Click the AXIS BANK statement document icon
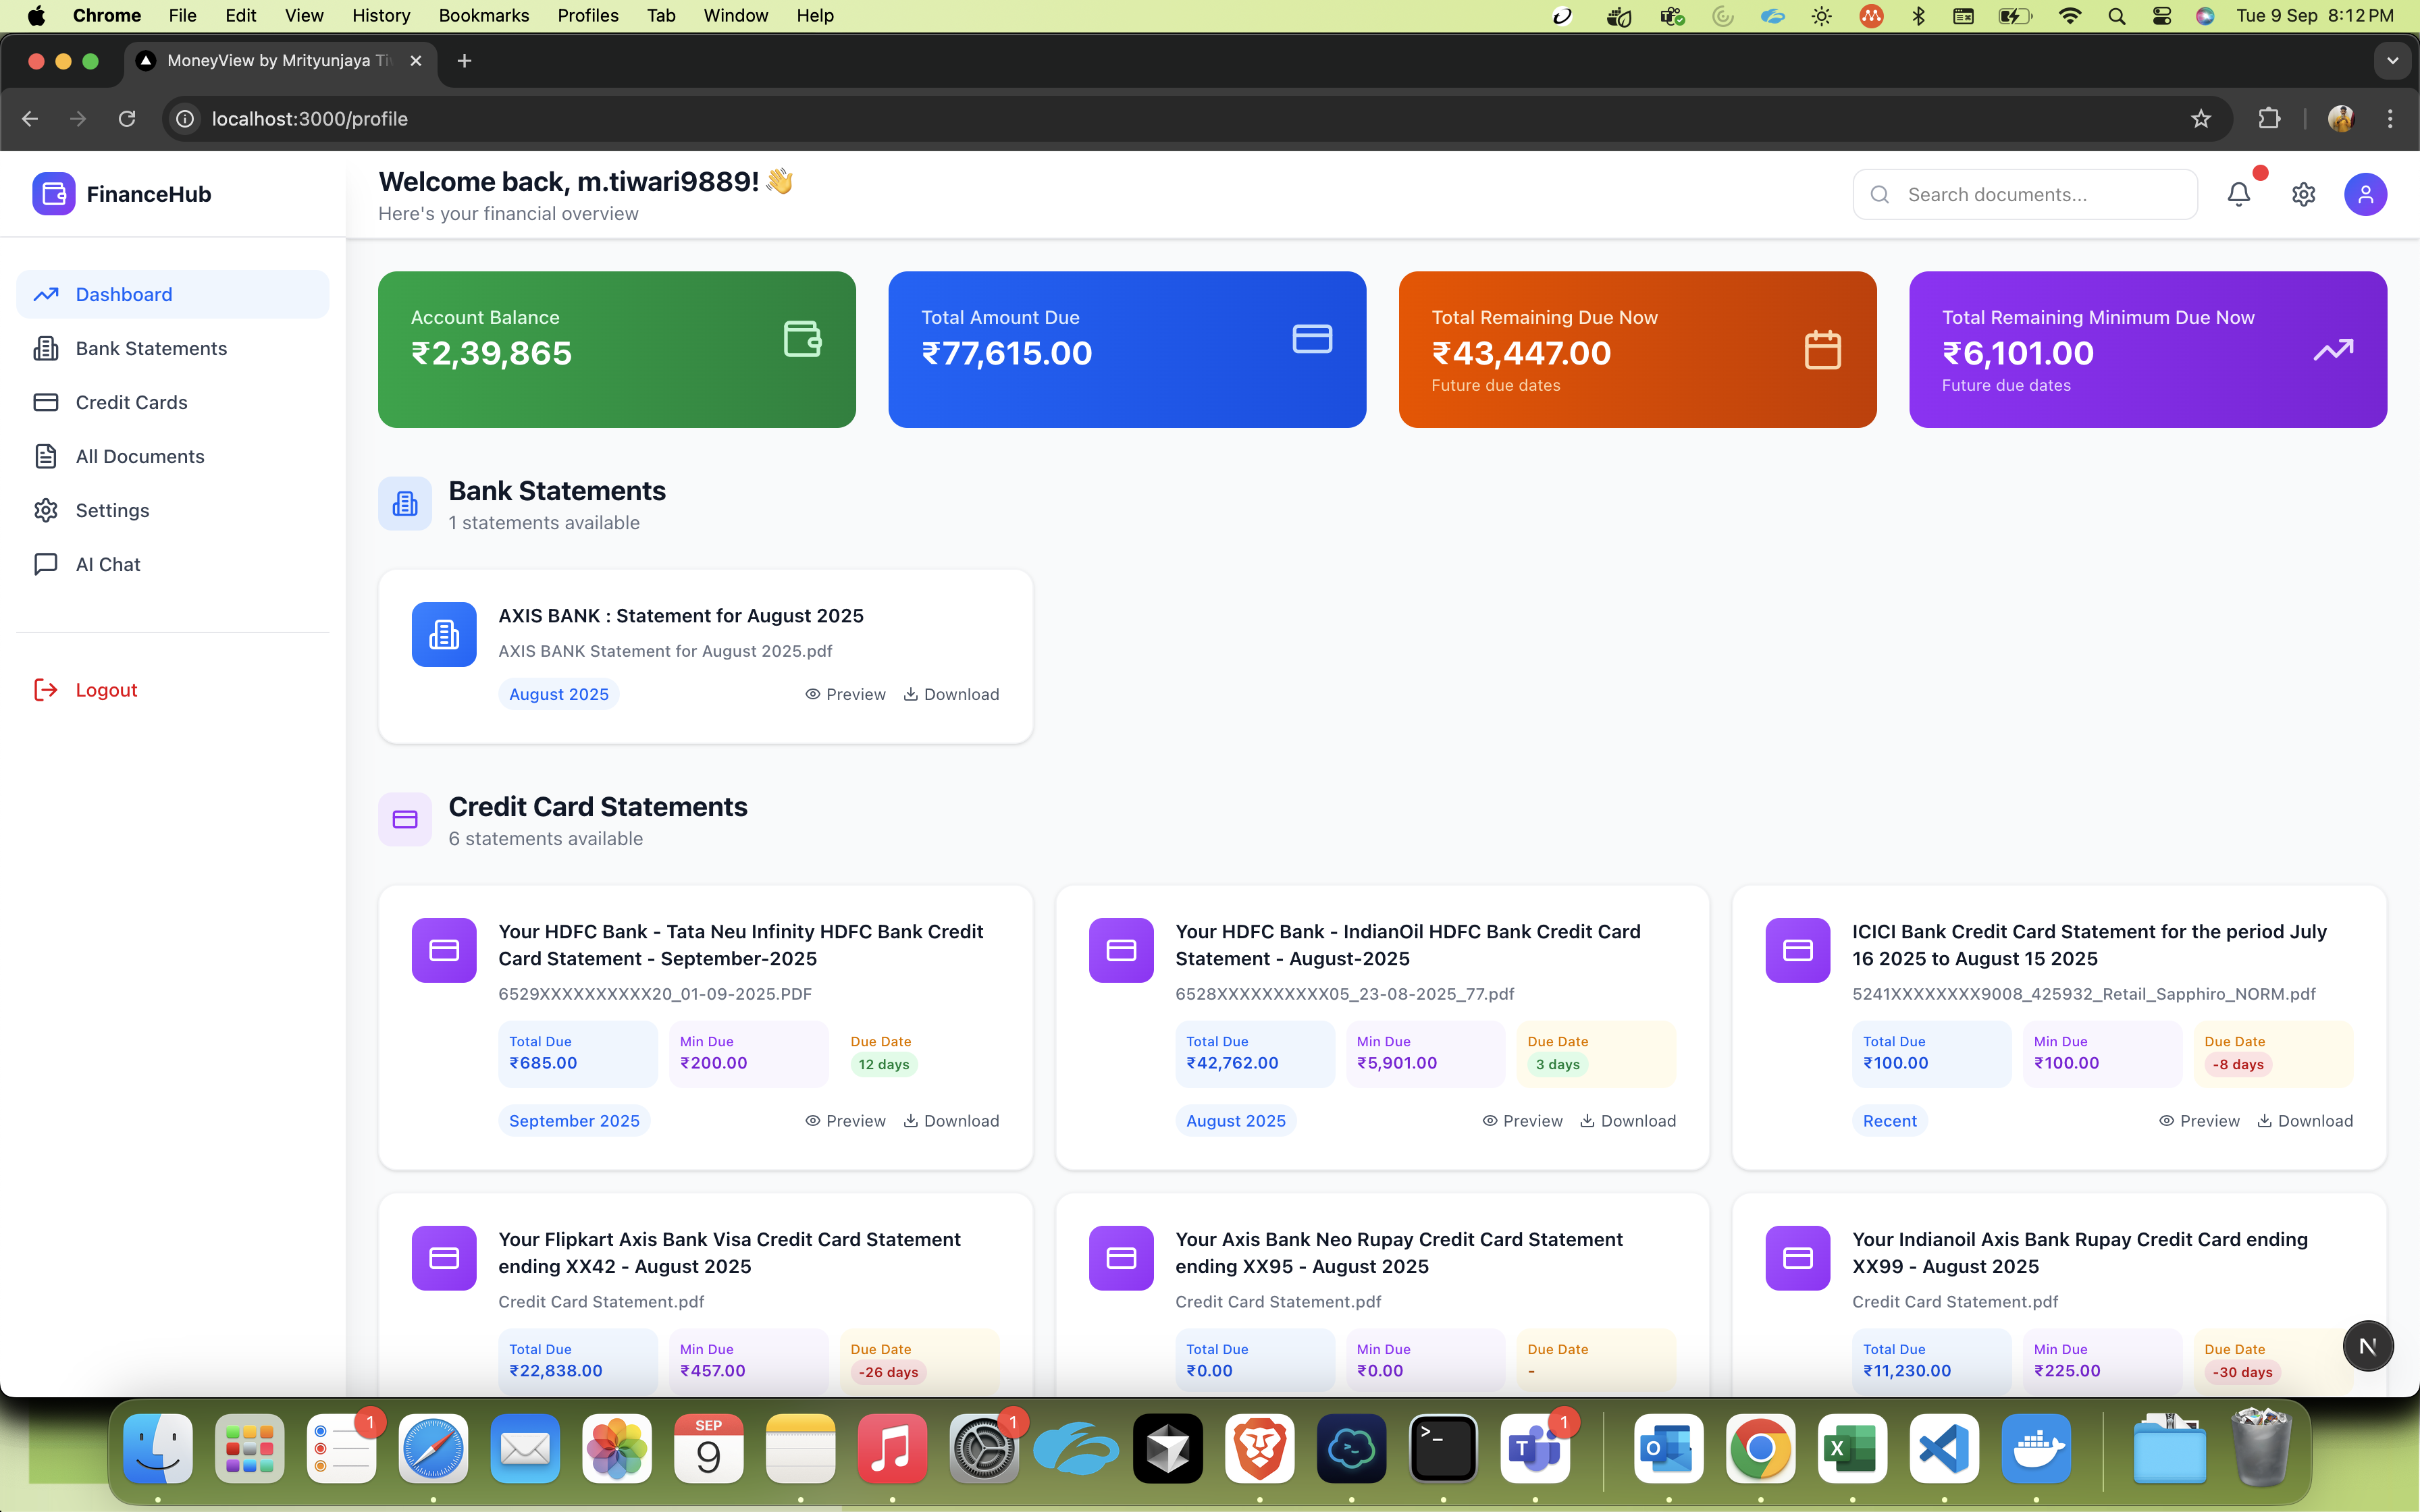Viewport: 2420px width, 1512px height. [444, 634]
